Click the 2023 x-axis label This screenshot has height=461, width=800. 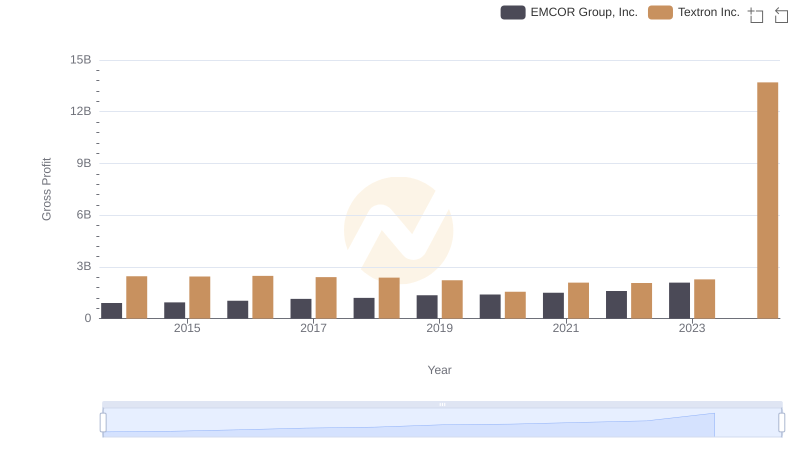click(692, 328)
